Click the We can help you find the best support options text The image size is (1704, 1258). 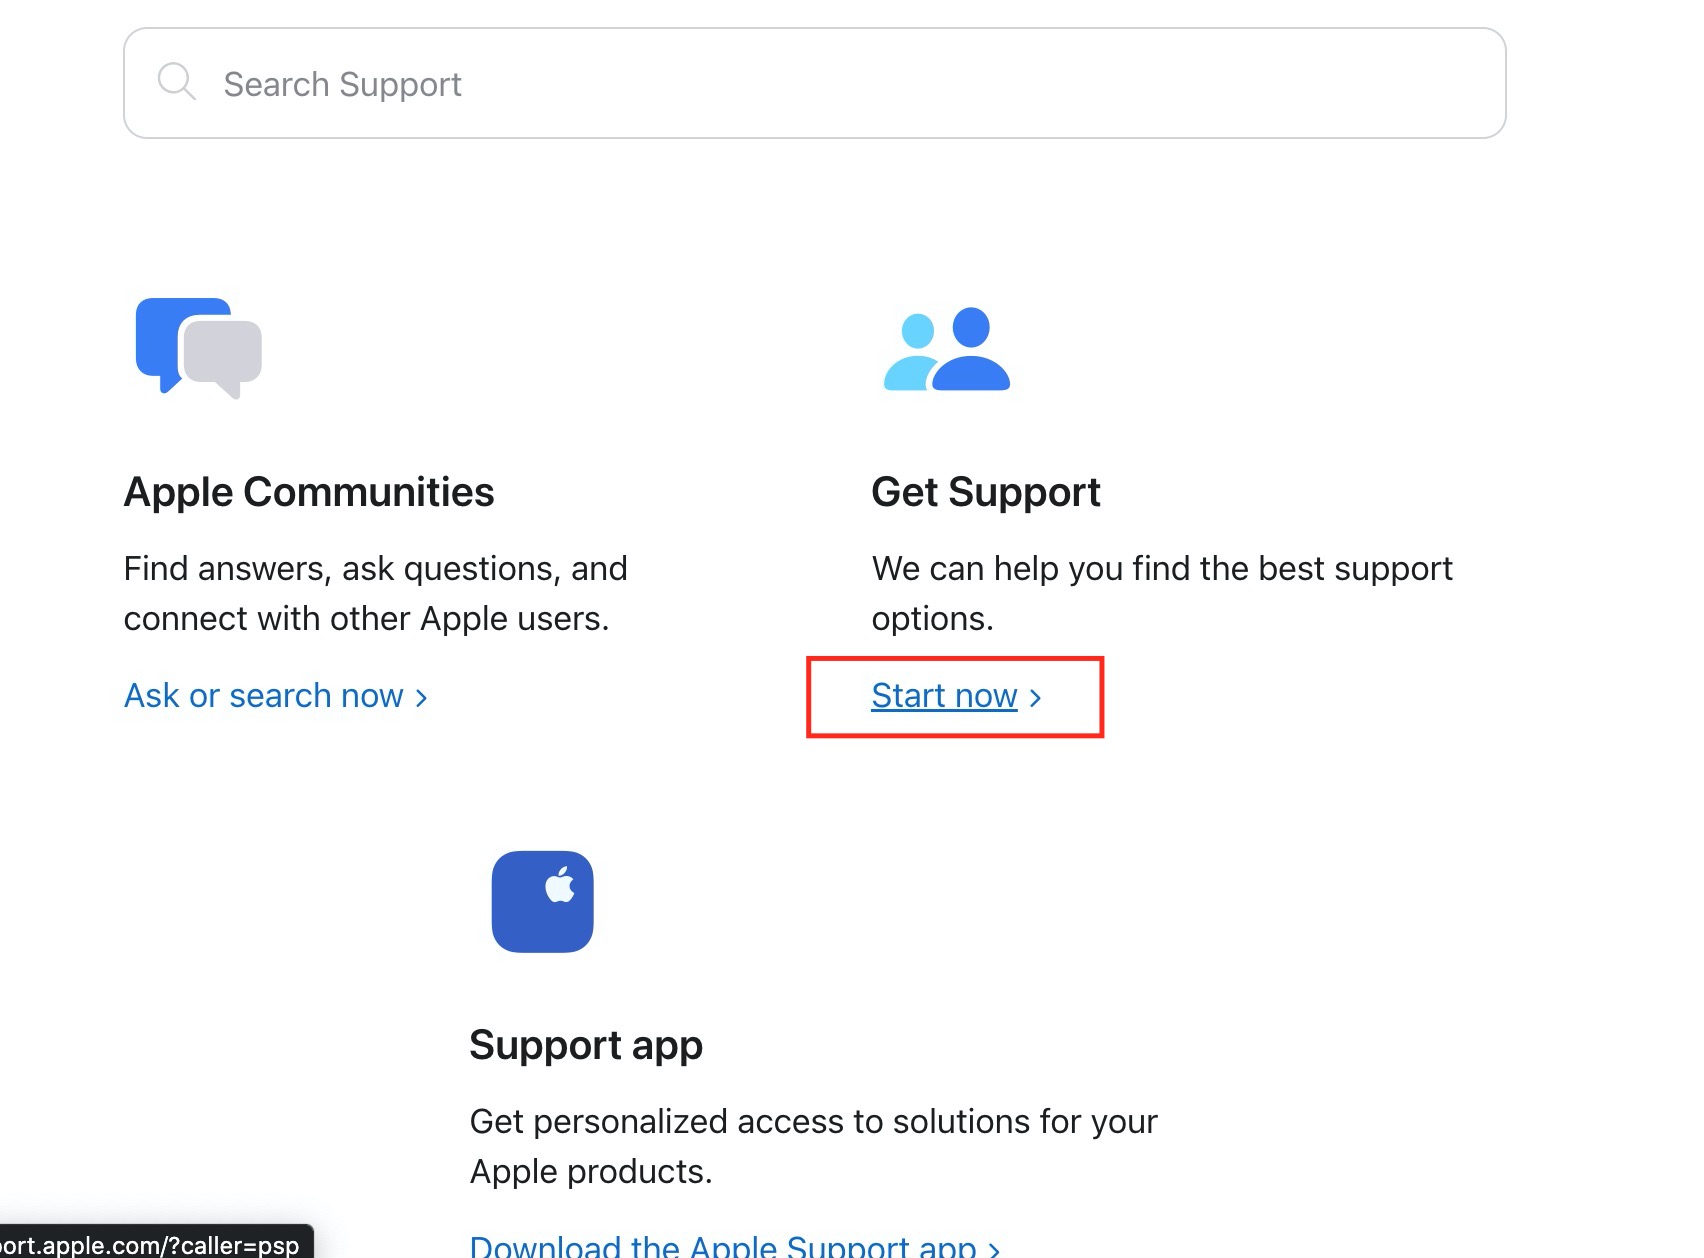tap(1162, 593)
